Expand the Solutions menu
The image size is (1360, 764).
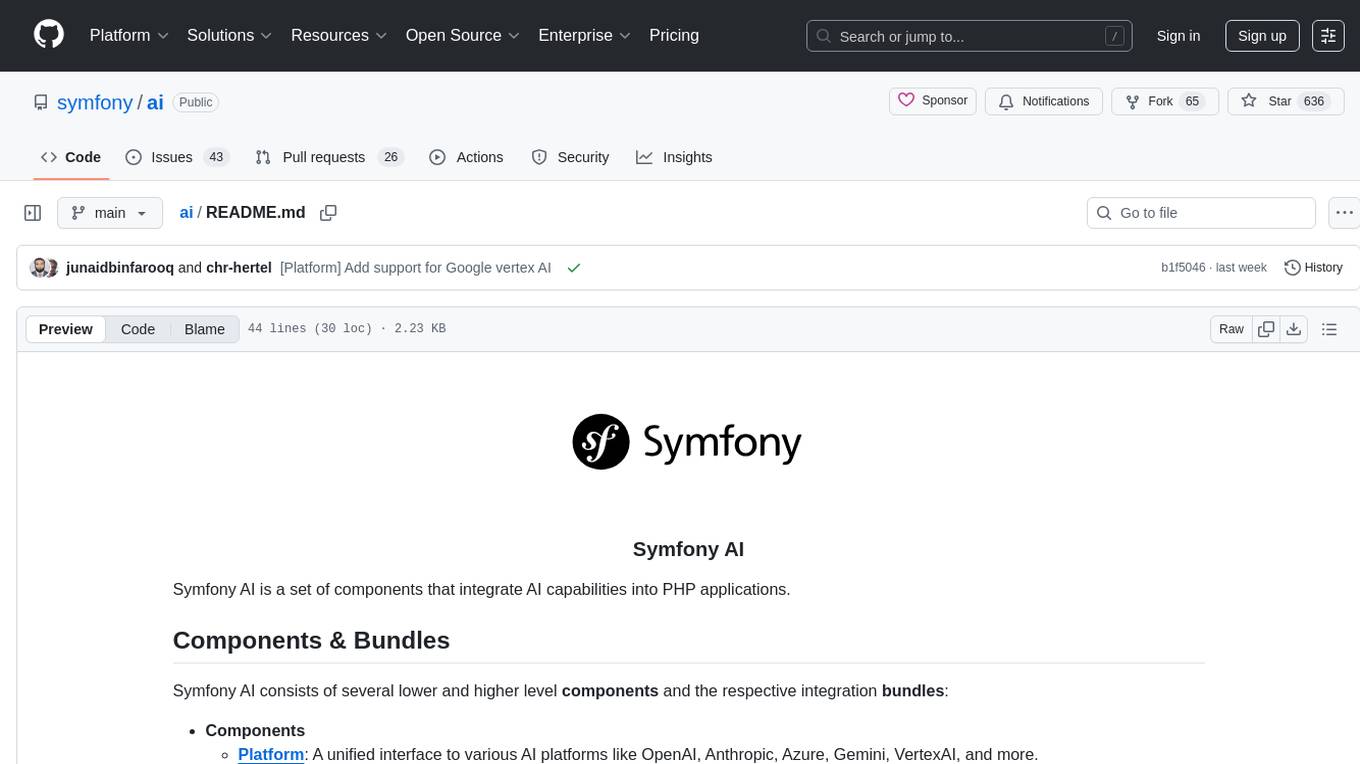pyautogui.click(x=230, y=35)
